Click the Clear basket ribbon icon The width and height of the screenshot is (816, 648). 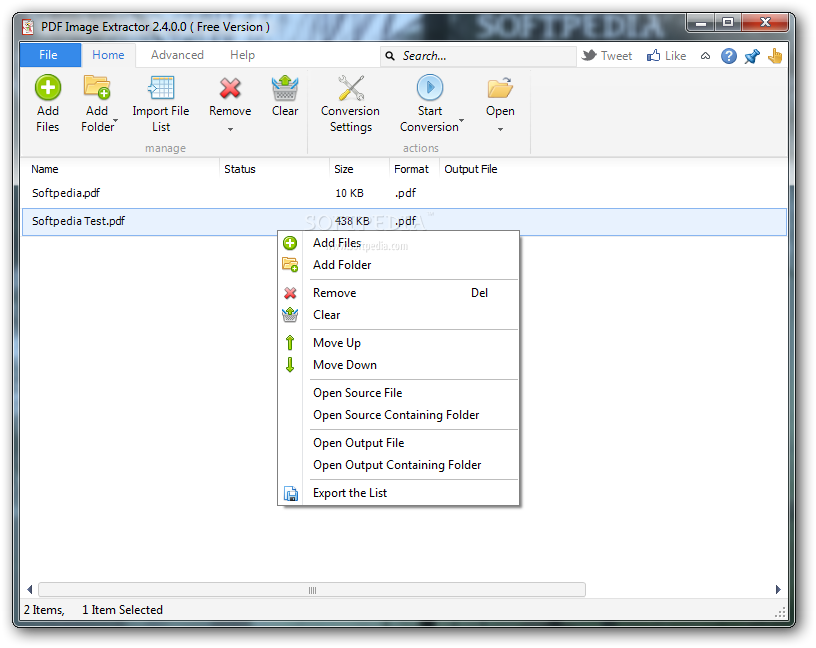[x=285, y=88]
